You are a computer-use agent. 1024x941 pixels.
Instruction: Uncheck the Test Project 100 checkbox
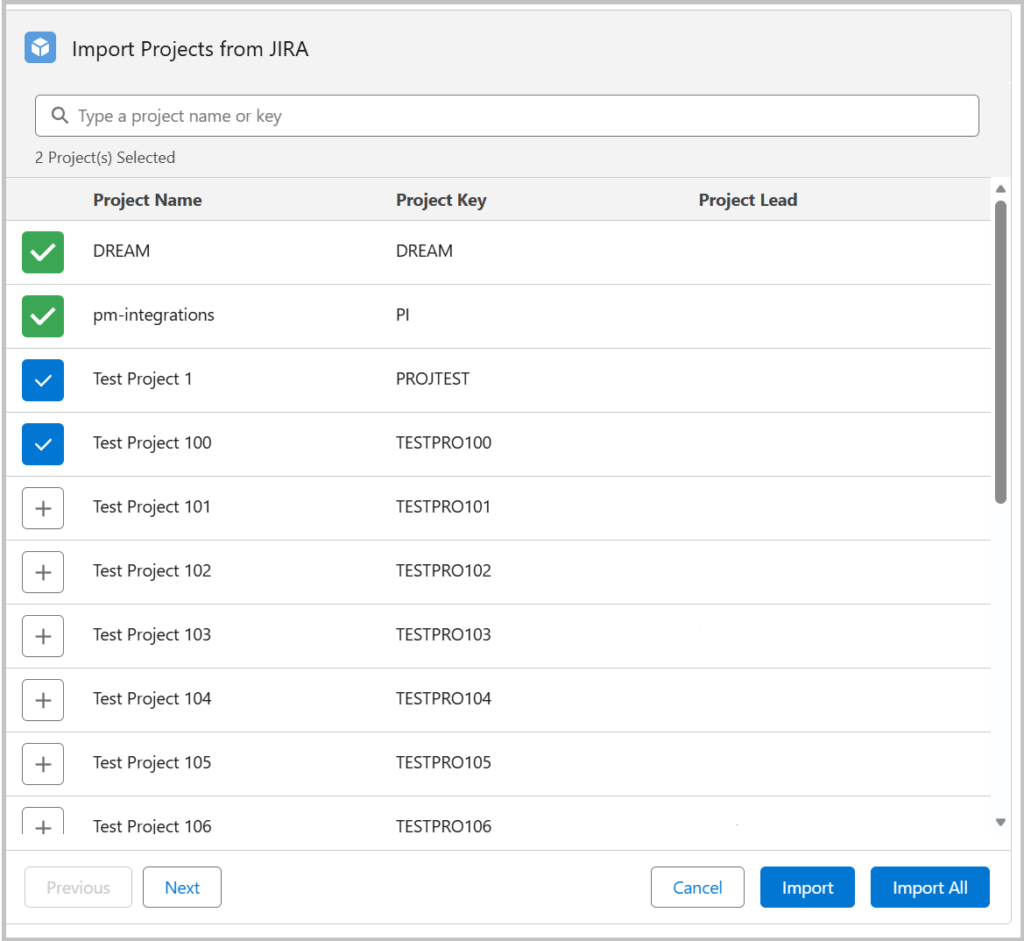[x=43, y=444]
